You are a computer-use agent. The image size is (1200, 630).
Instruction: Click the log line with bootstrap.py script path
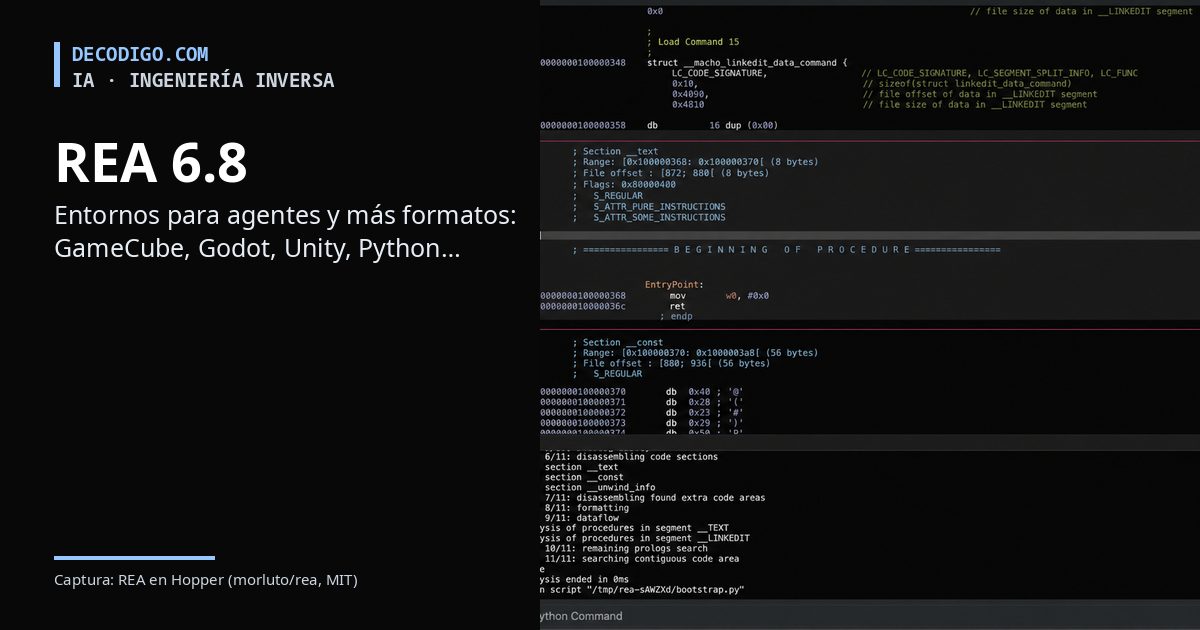coord(643,590)
